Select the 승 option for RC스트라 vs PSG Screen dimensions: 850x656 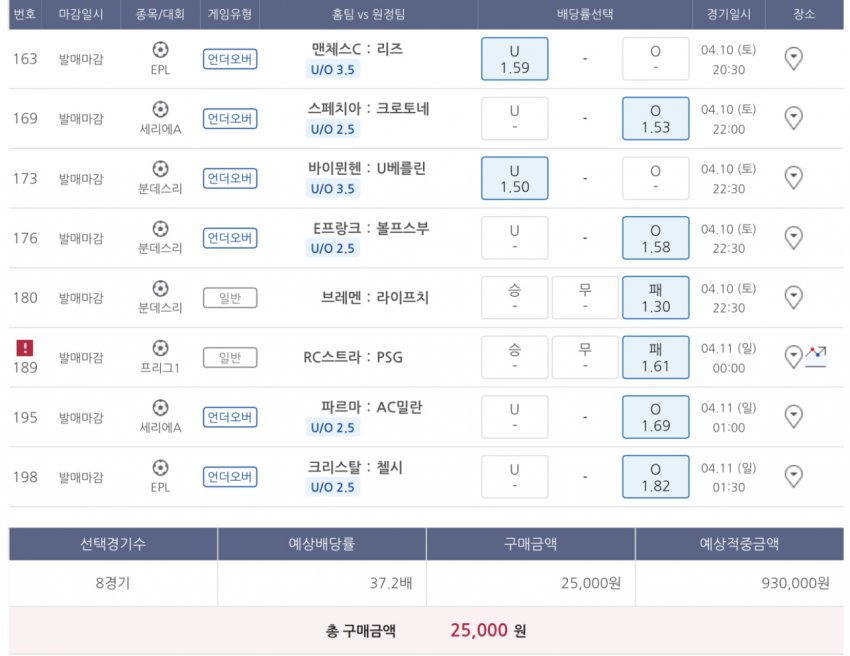(x=514, y=357)
